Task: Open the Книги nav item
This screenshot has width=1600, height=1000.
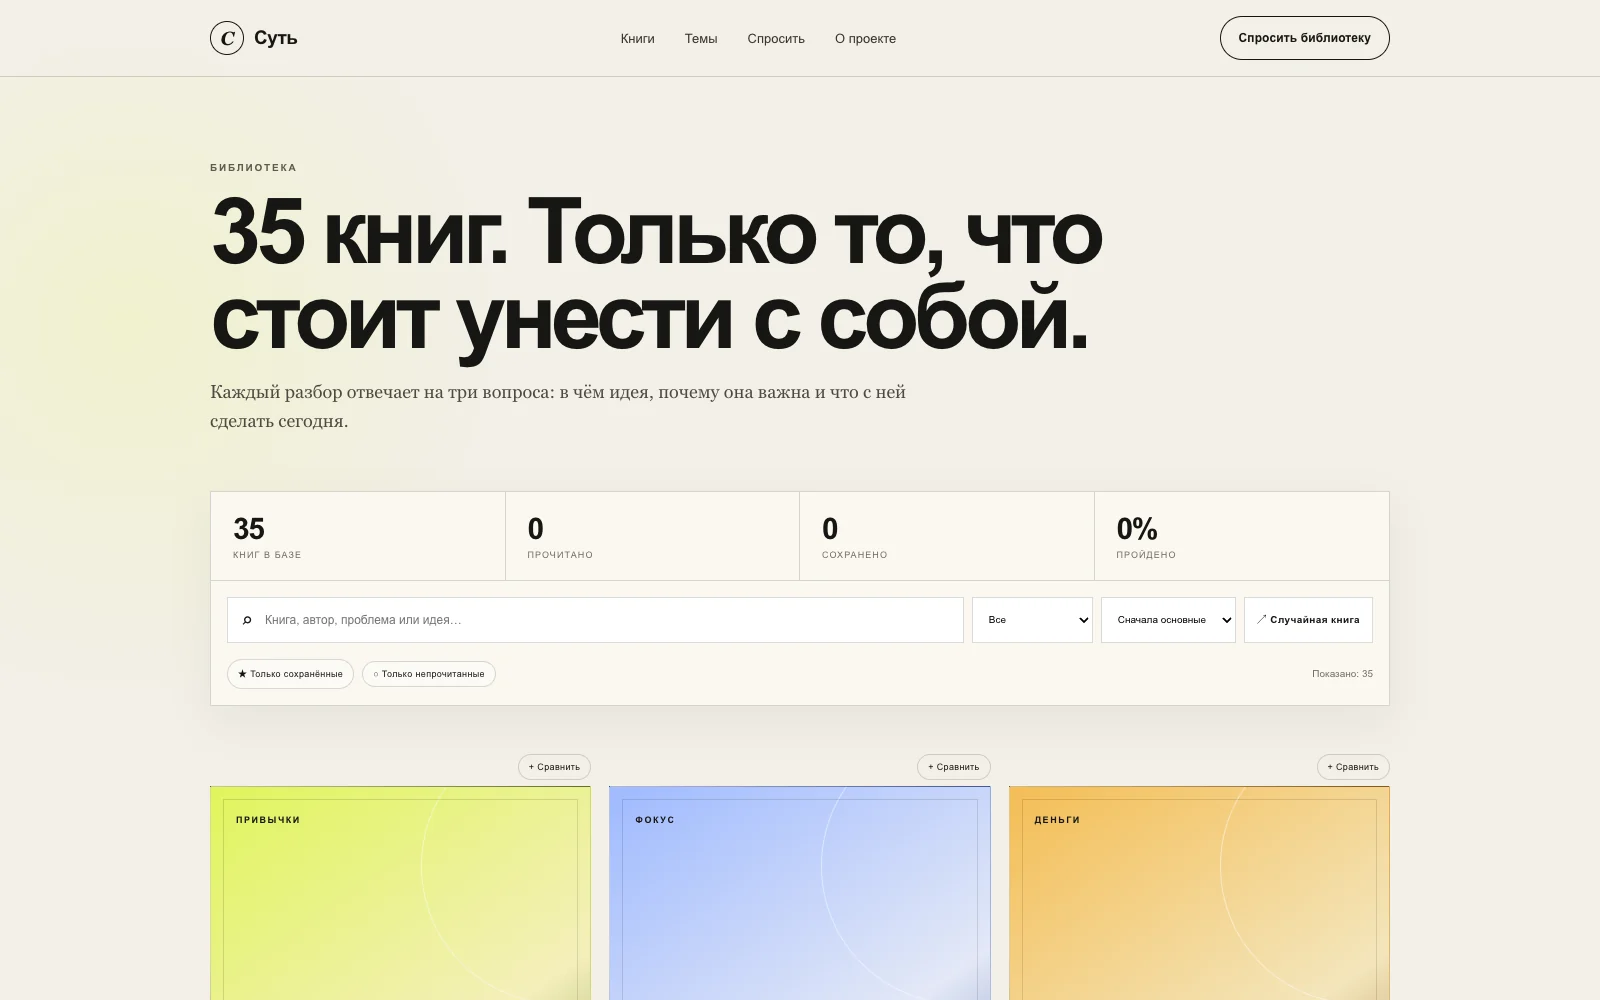Action: pos(637,39)
